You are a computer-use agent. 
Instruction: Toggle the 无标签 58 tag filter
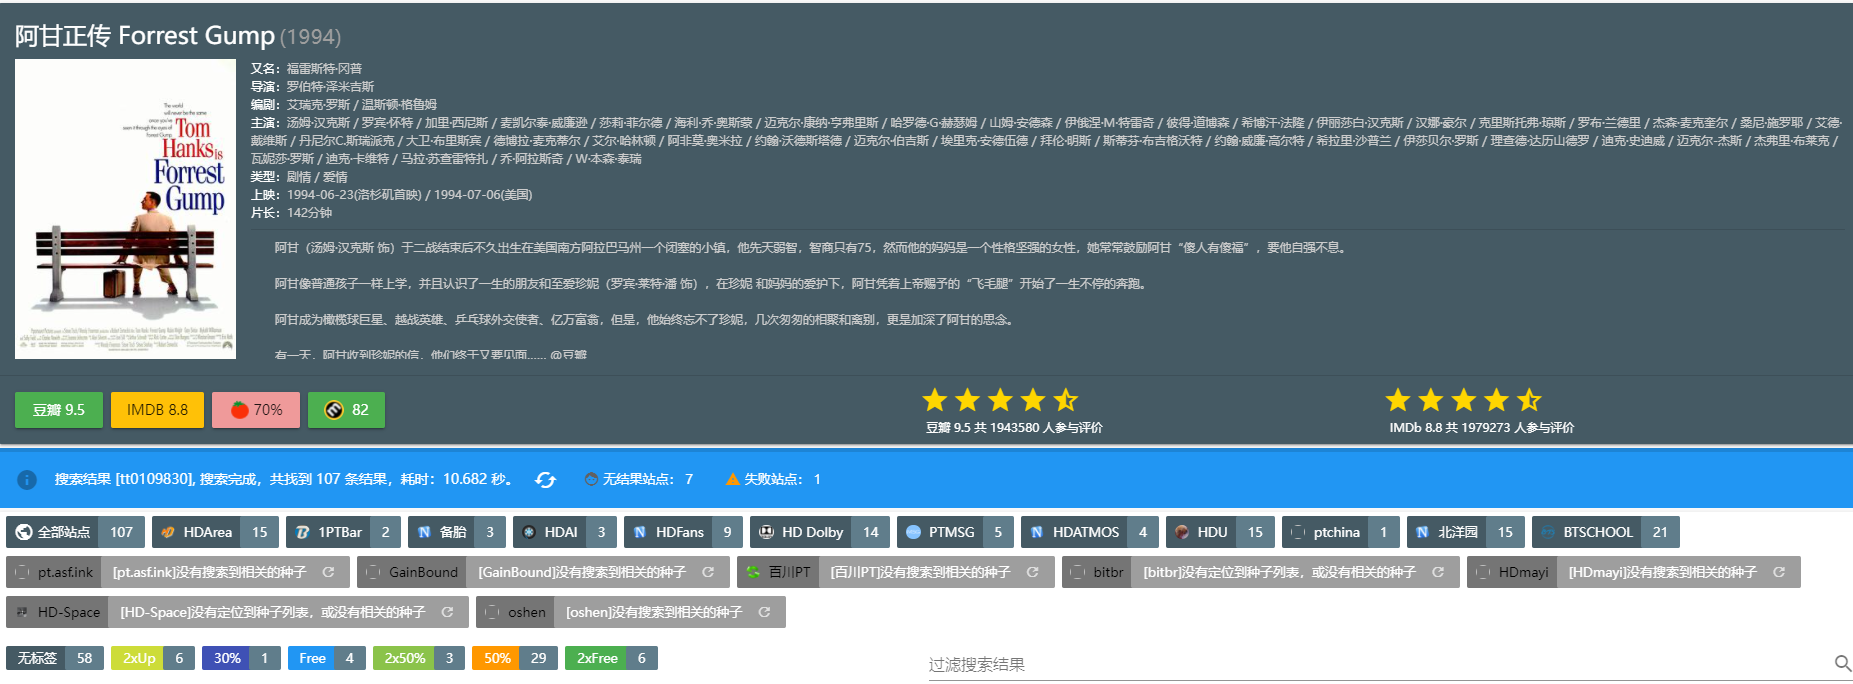[55, 658]
